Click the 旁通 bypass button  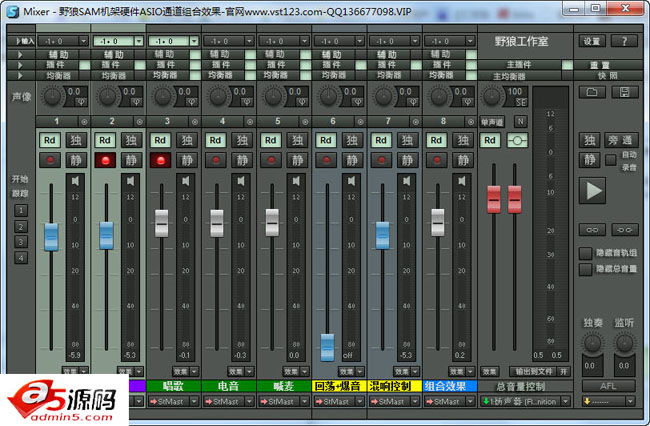(x=621, y=140)
